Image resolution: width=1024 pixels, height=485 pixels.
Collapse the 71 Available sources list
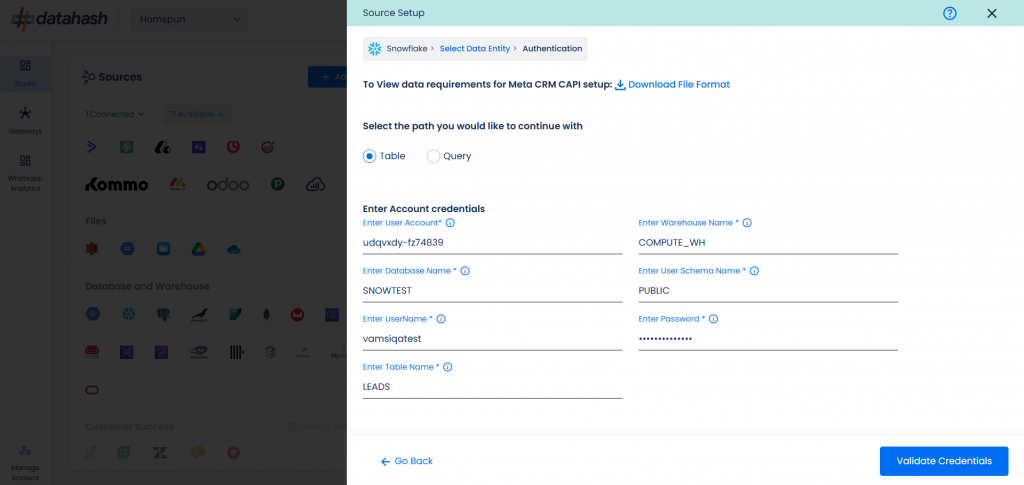coord(196,114)
